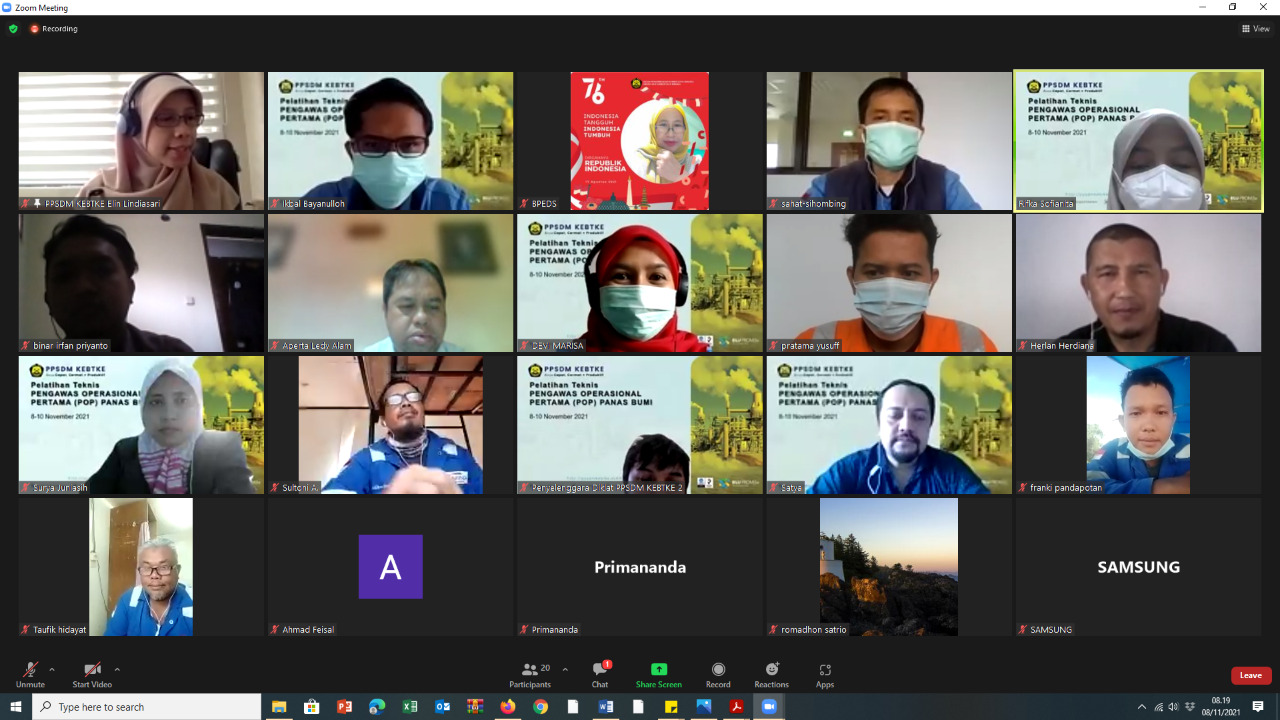Open the View layout menu
The height and width of the screenshot is (720, 1280).
[1255, 29]
